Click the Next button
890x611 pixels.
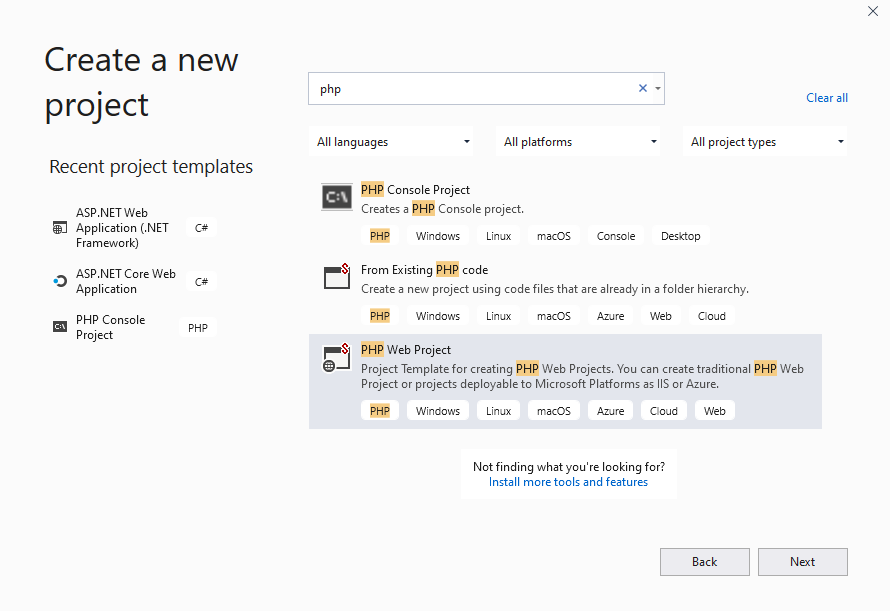coord(803,562)
